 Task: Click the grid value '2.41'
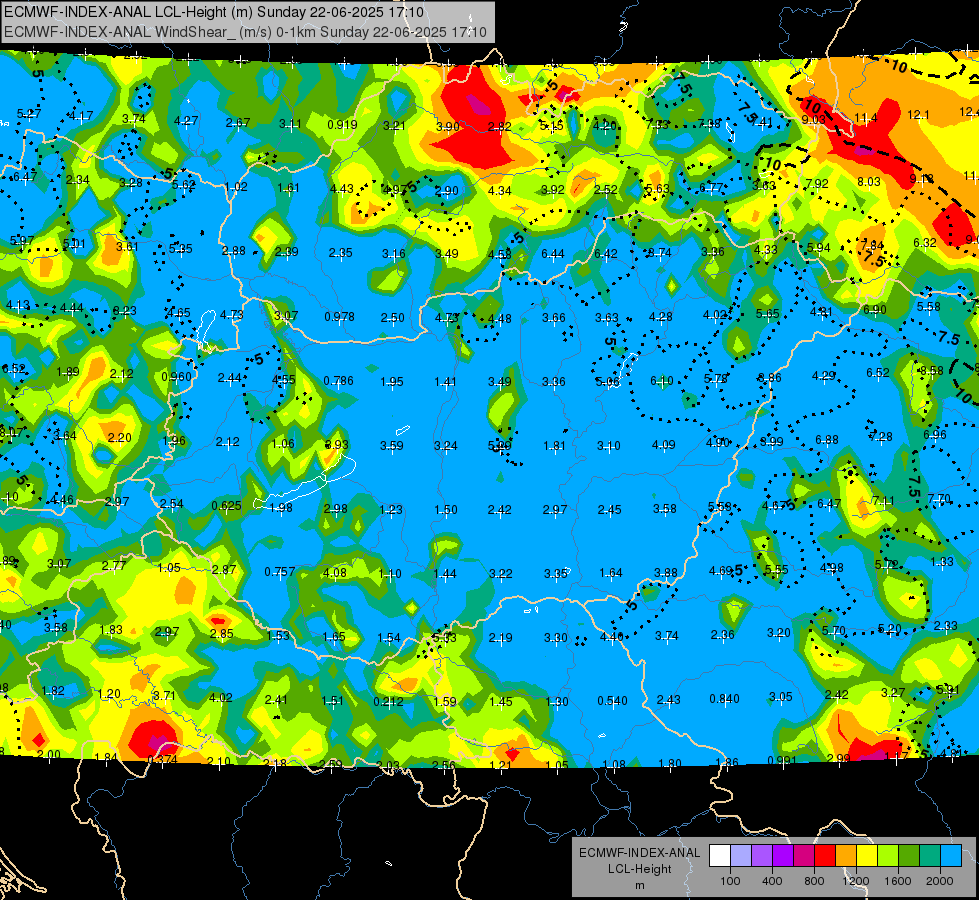(x=276, y=700)
